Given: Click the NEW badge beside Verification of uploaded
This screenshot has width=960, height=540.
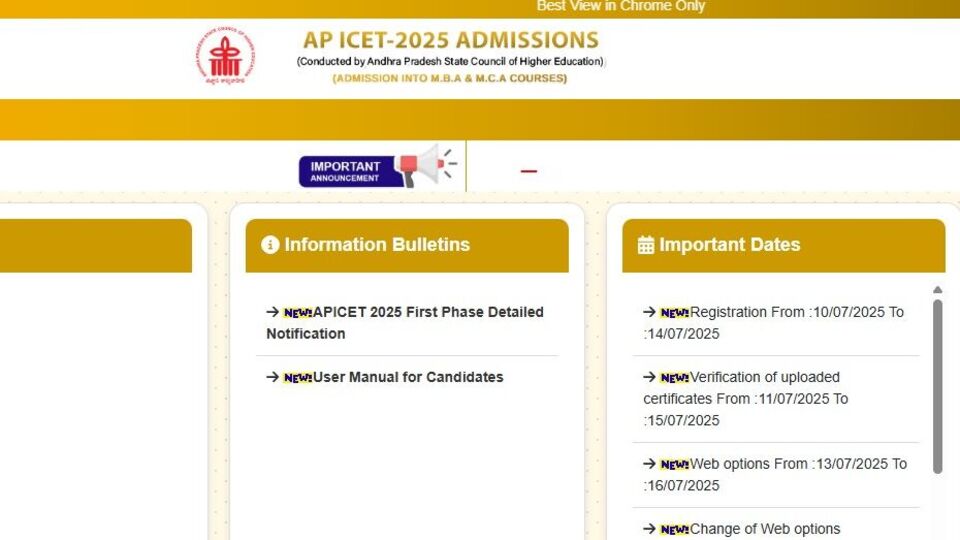Looking at the screenshot, I should [675, 378].
